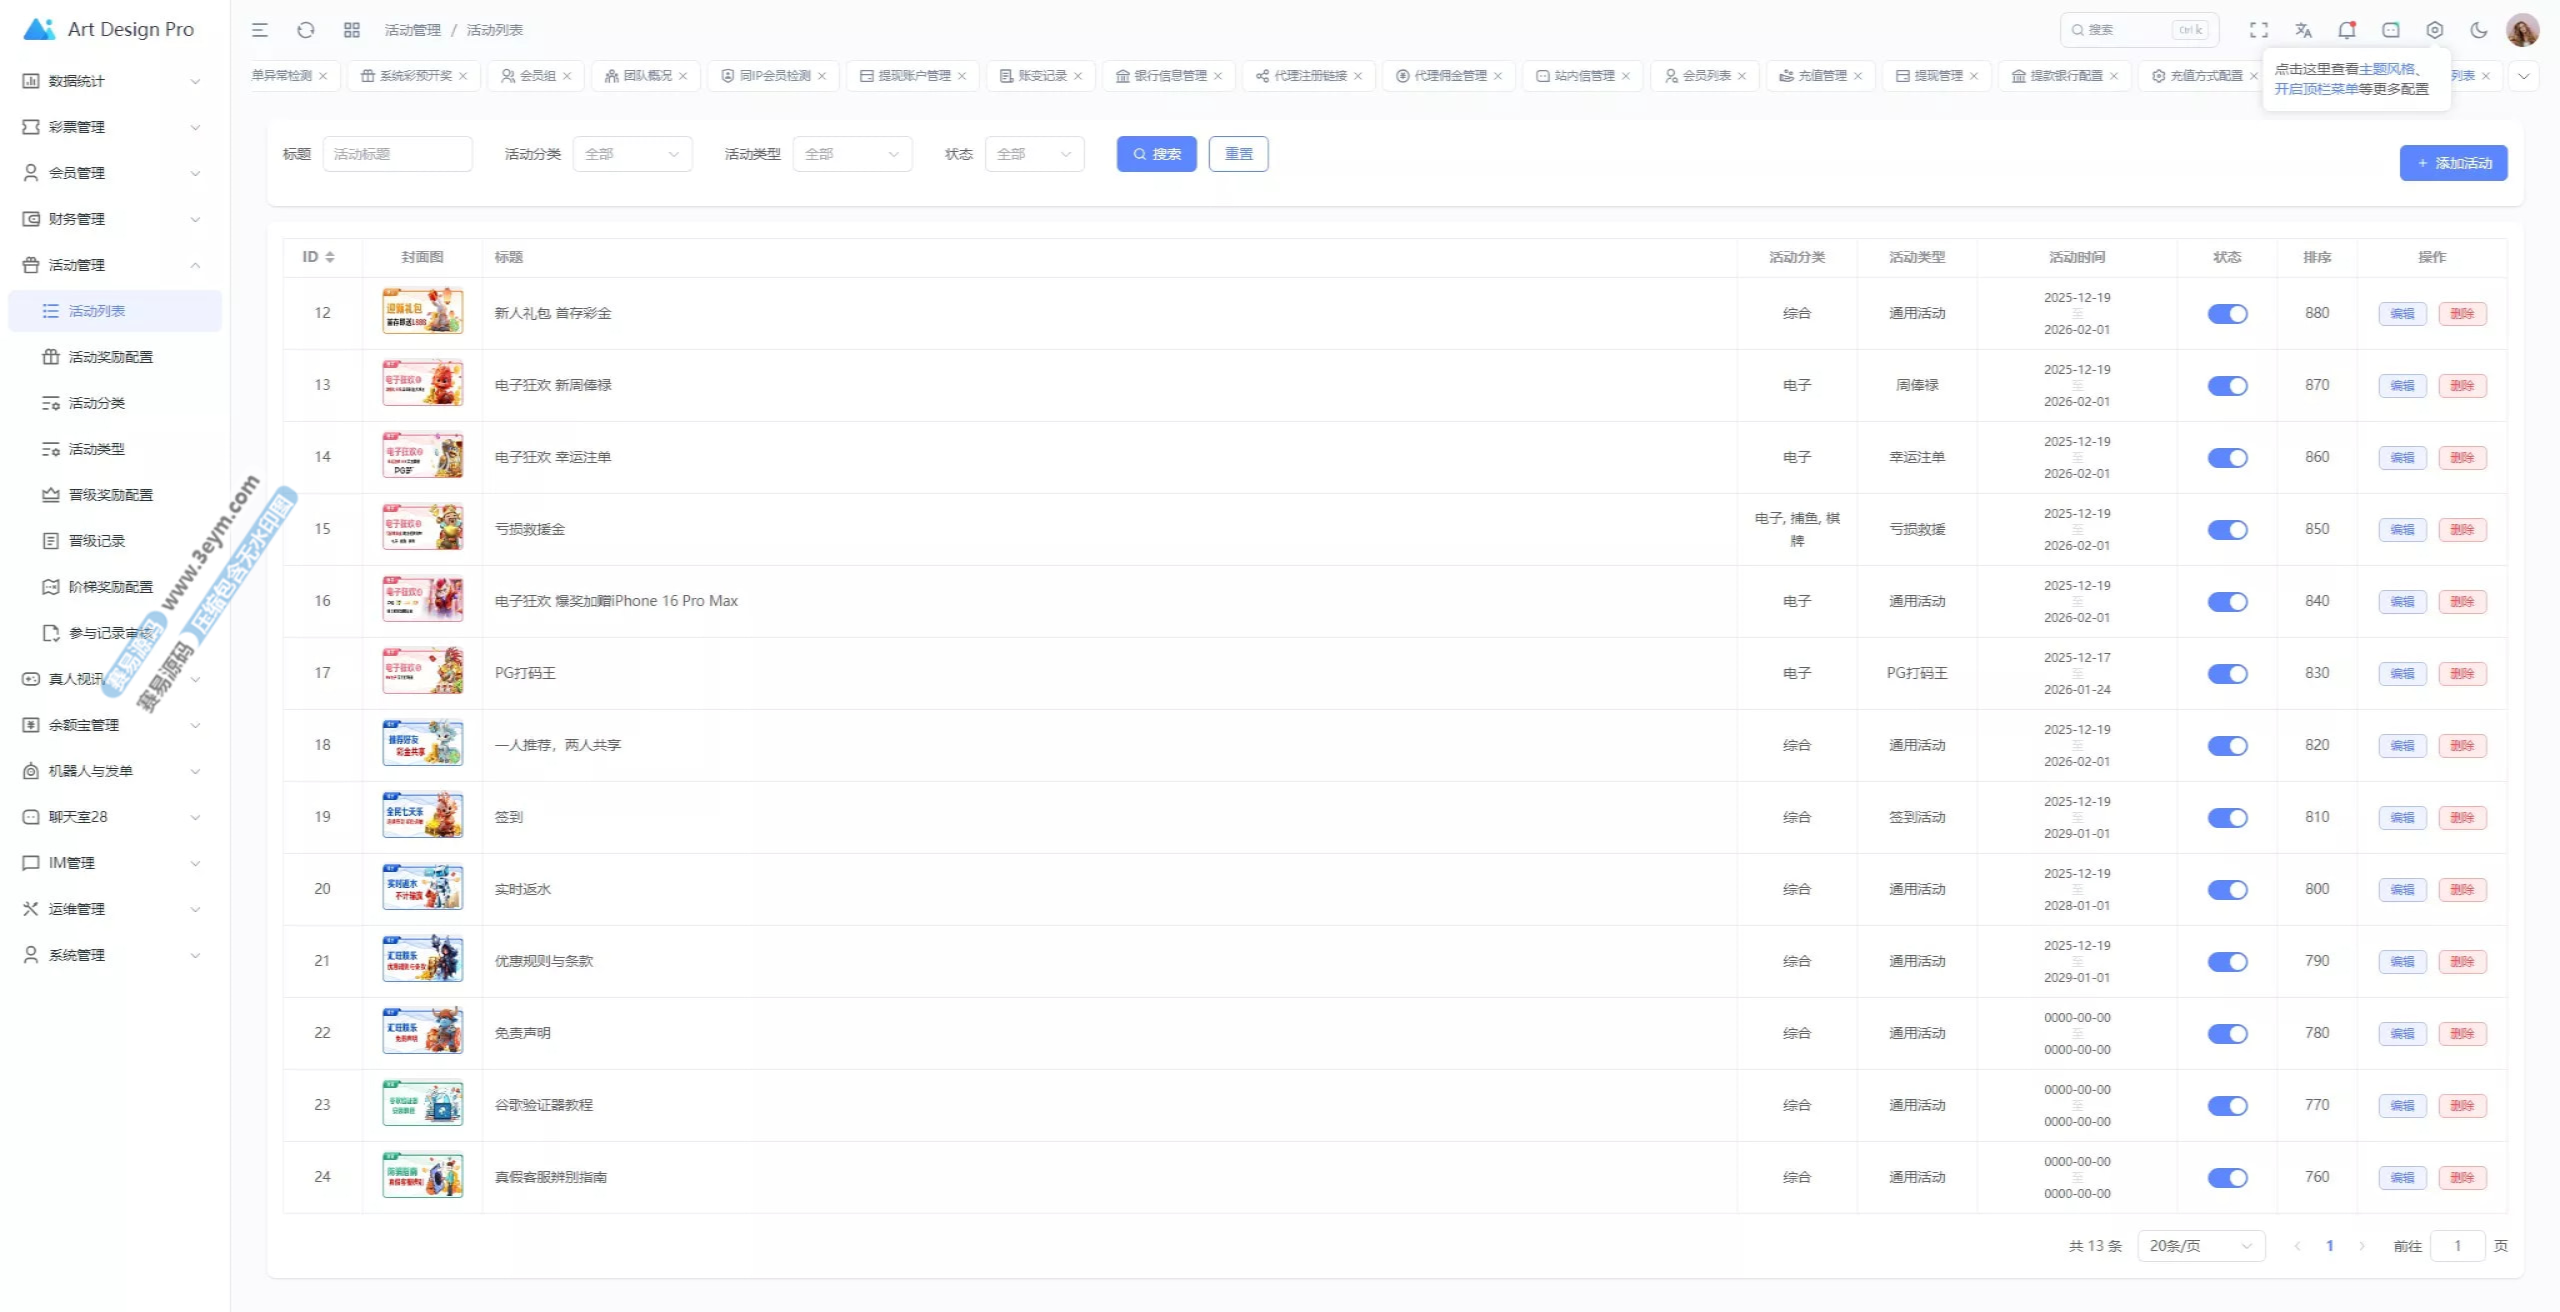This screenshot has height=1312, width=2560.
Task: Open cover thumbnail of 亏损救援金 activity
Action: [x=422, y=529]
